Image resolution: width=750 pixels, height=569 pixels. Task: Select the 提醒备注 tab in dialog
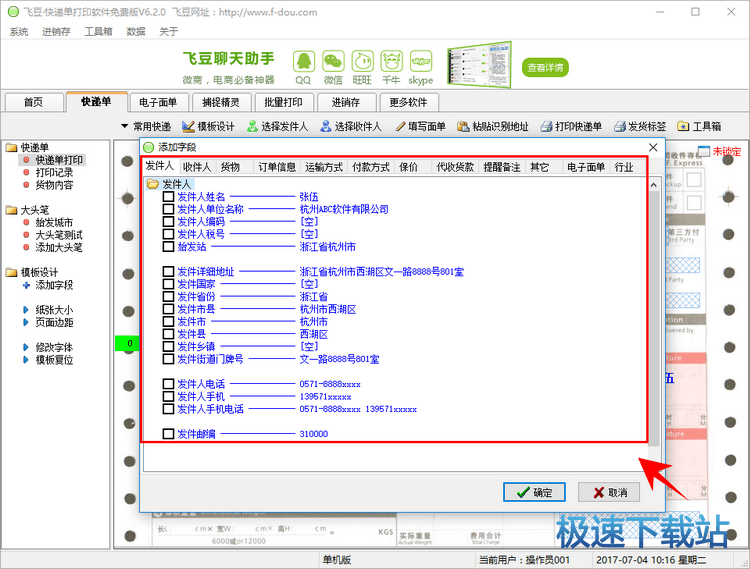coord(501,167)
